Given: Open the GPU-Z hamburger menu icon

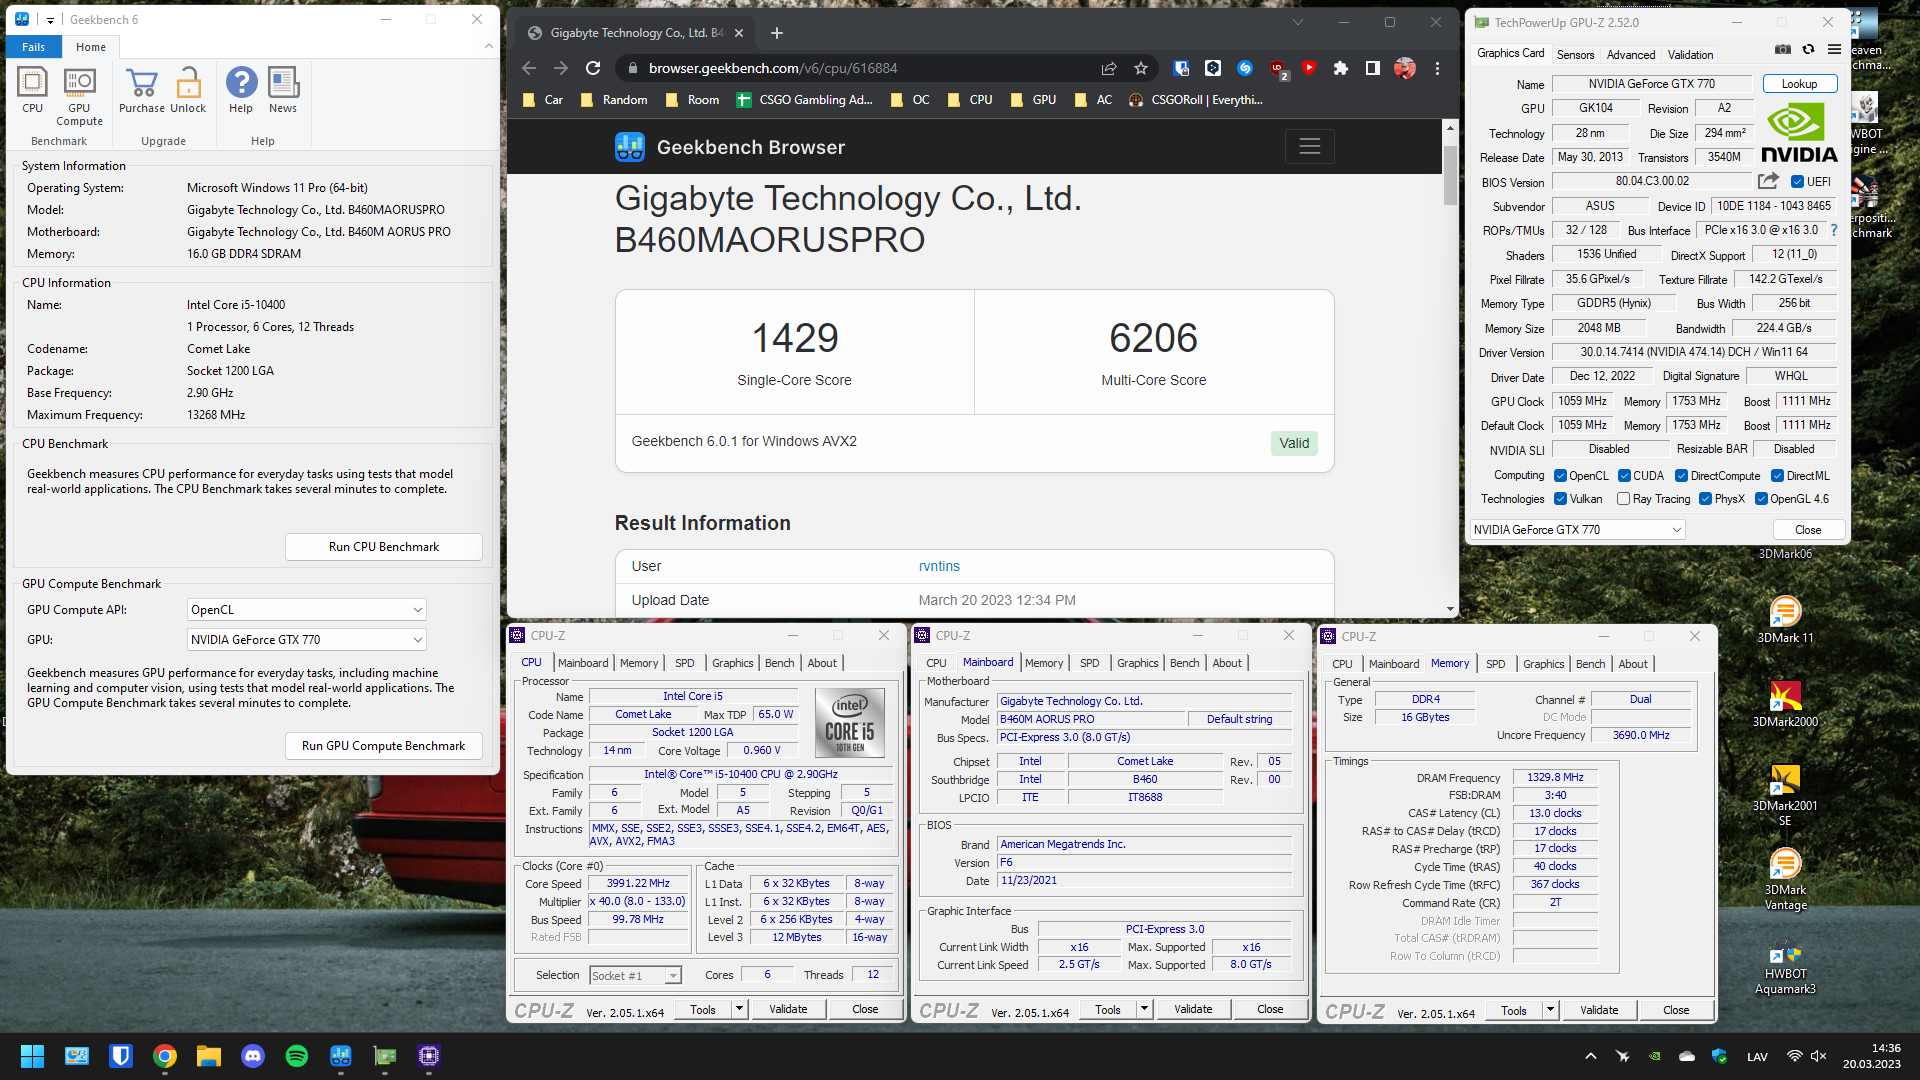Looking at the screenshot, I should pos(1834,49).
